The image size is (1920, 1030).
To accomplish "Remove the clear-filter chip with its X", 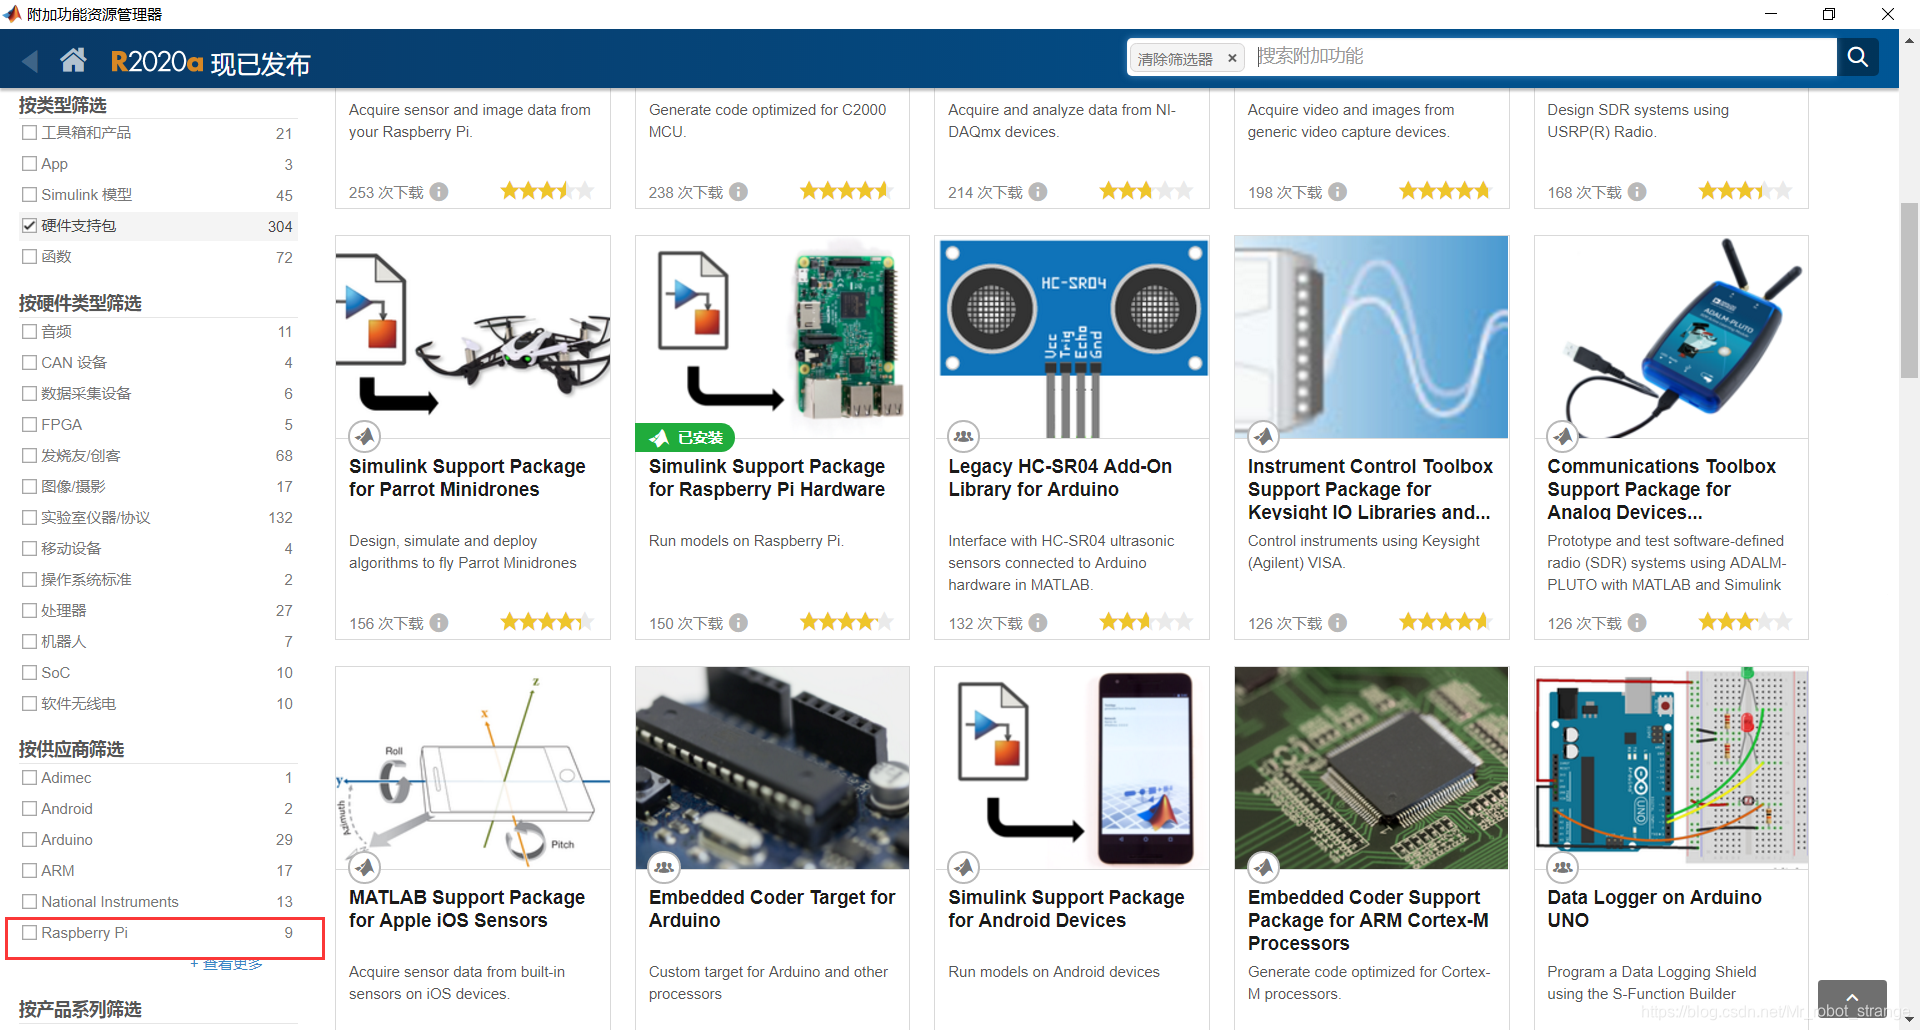I will tap(1232, 59).
